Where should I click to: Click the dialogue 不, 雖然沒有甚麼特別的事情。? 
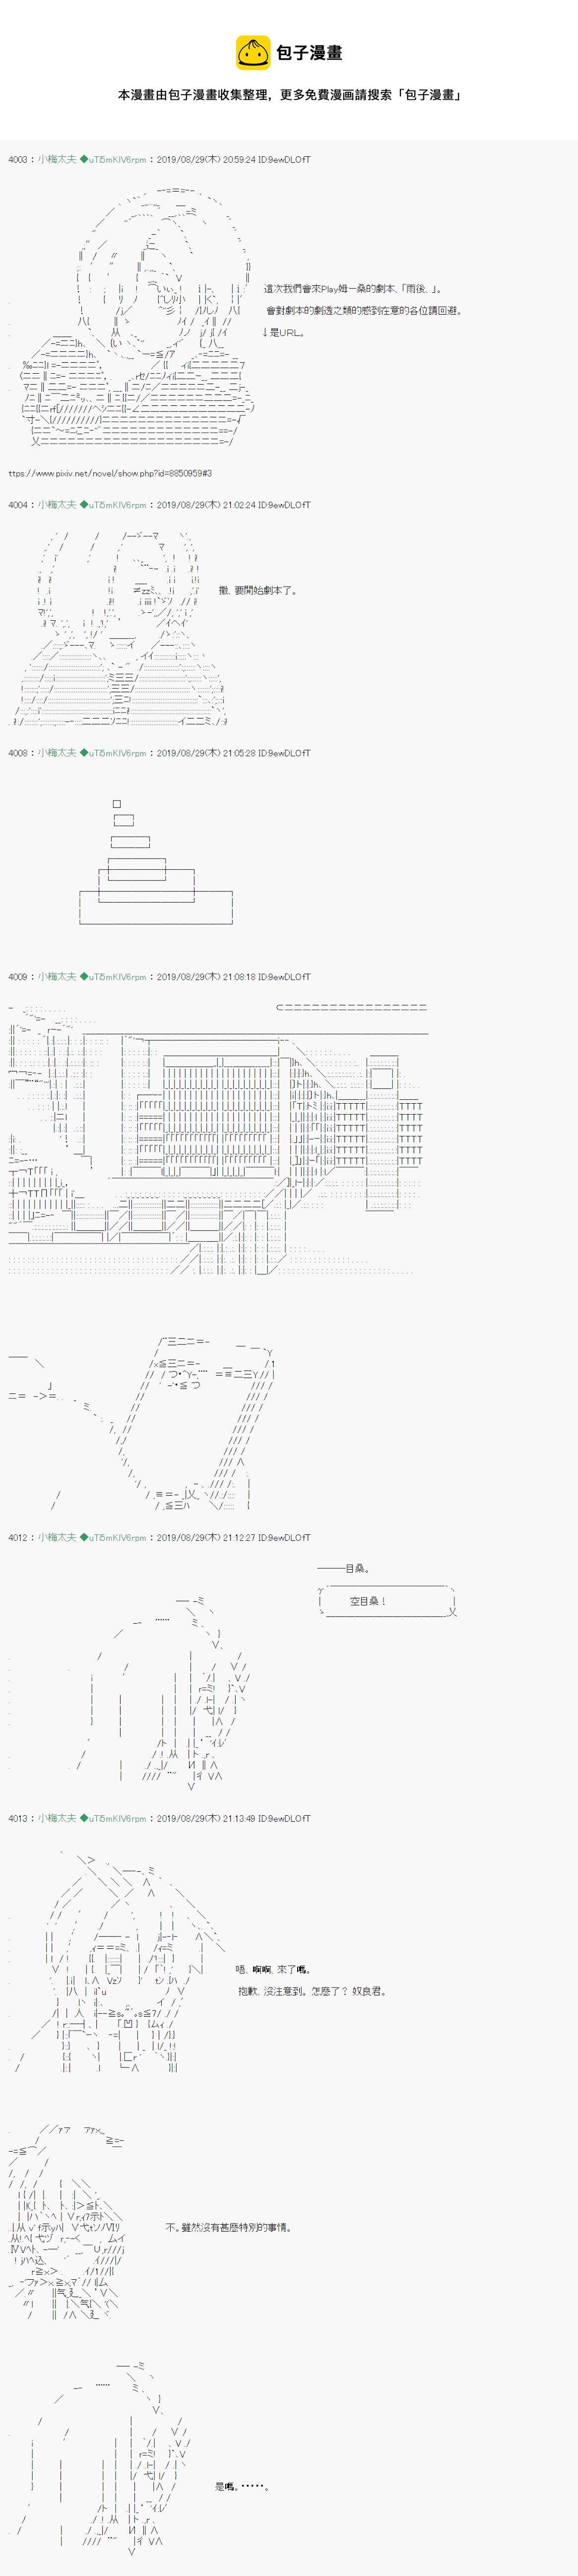(x=229, y=2227)
